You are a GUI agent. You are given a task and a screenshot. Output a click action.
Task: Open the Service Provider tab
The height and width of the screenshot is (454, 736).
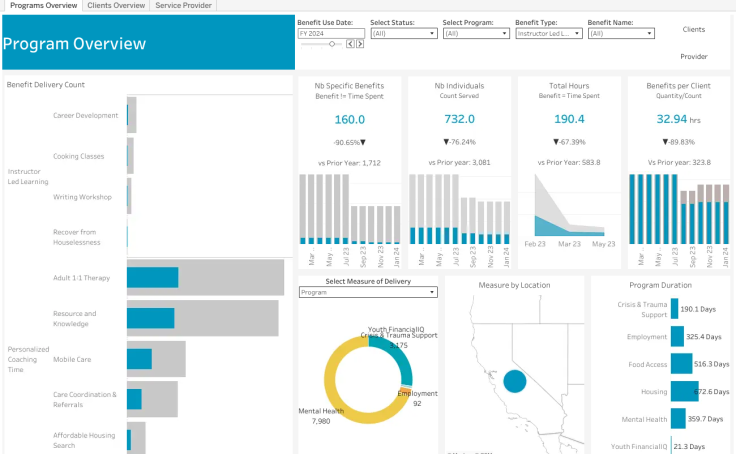(183, 6)
